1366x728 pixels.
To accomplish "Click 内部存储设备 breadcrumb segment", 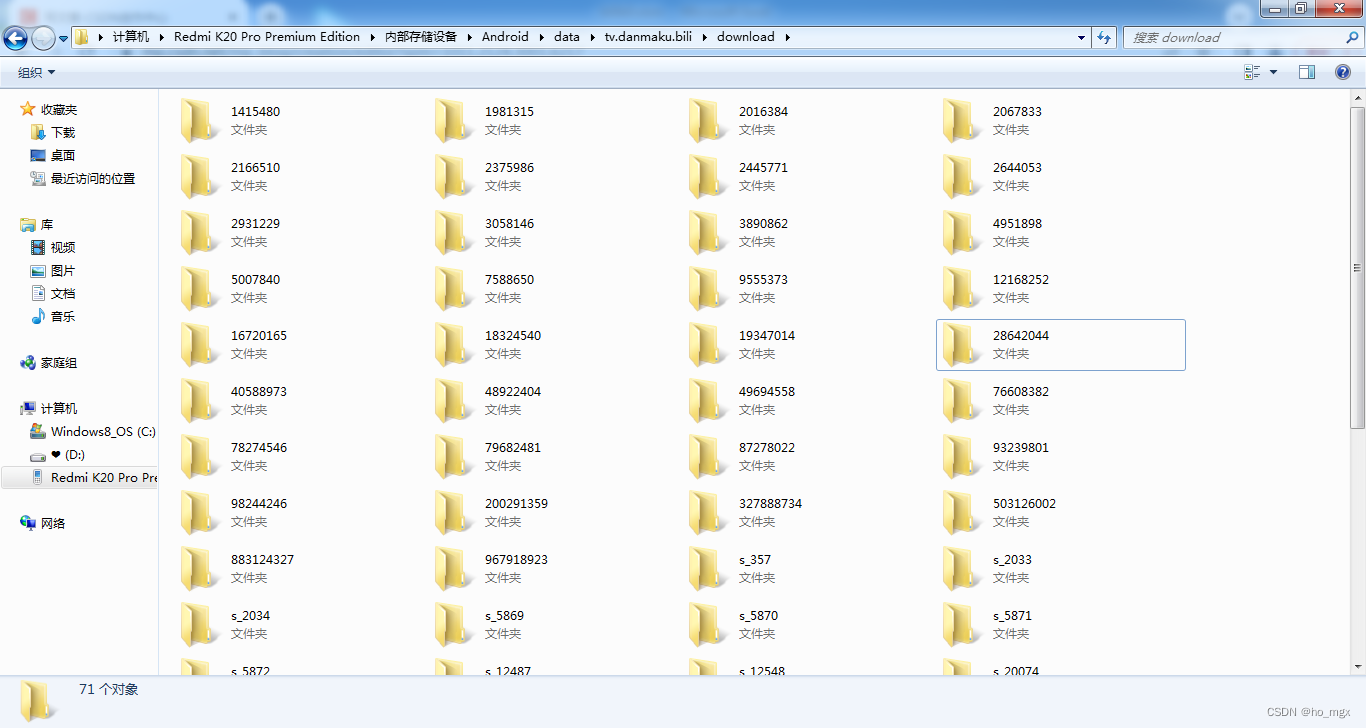I will [421, 37].
